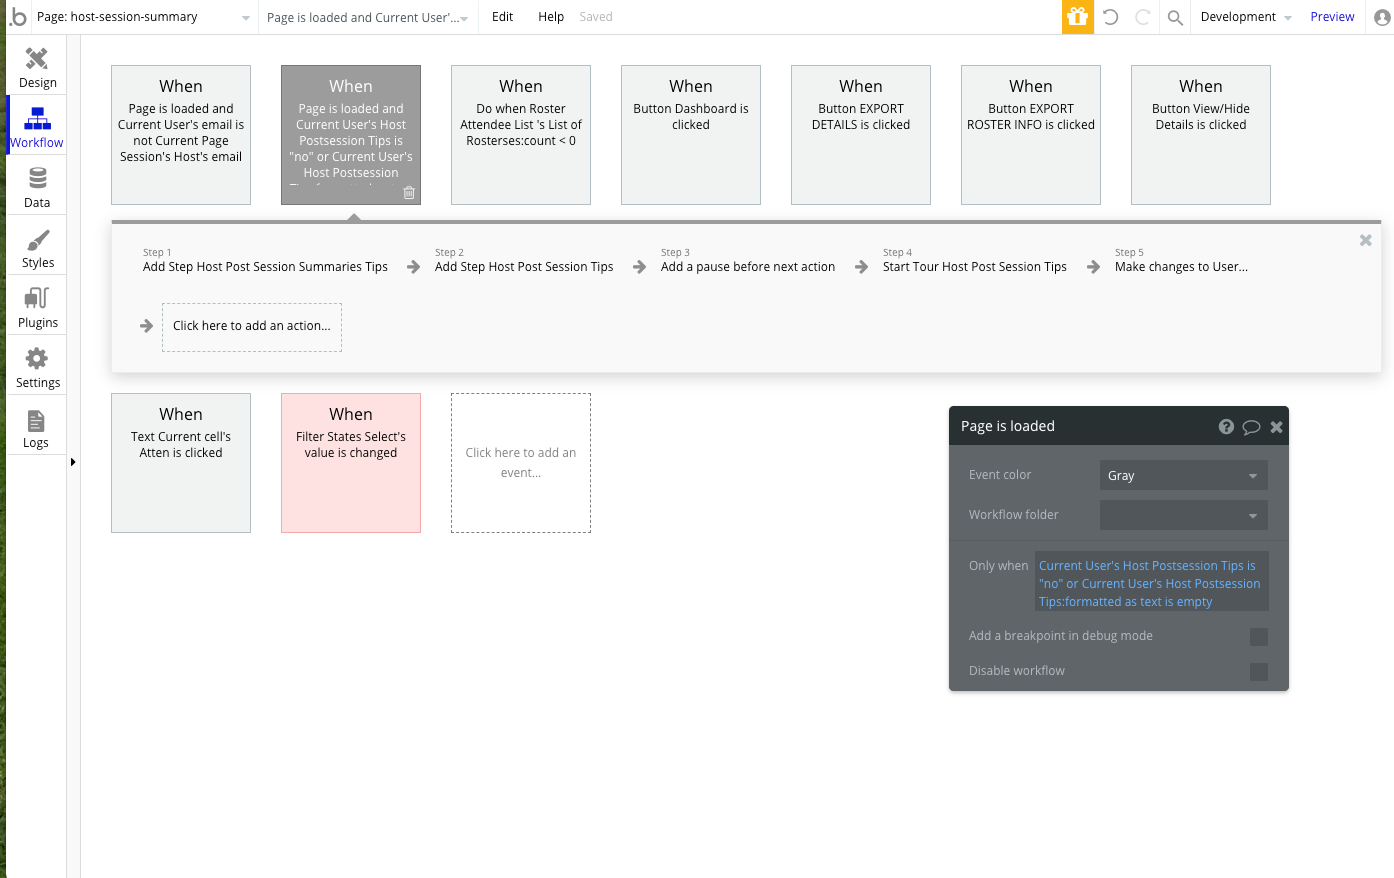Open the Data panel
The width and height of the screenshot is (1394, 878).
[36, 186]
